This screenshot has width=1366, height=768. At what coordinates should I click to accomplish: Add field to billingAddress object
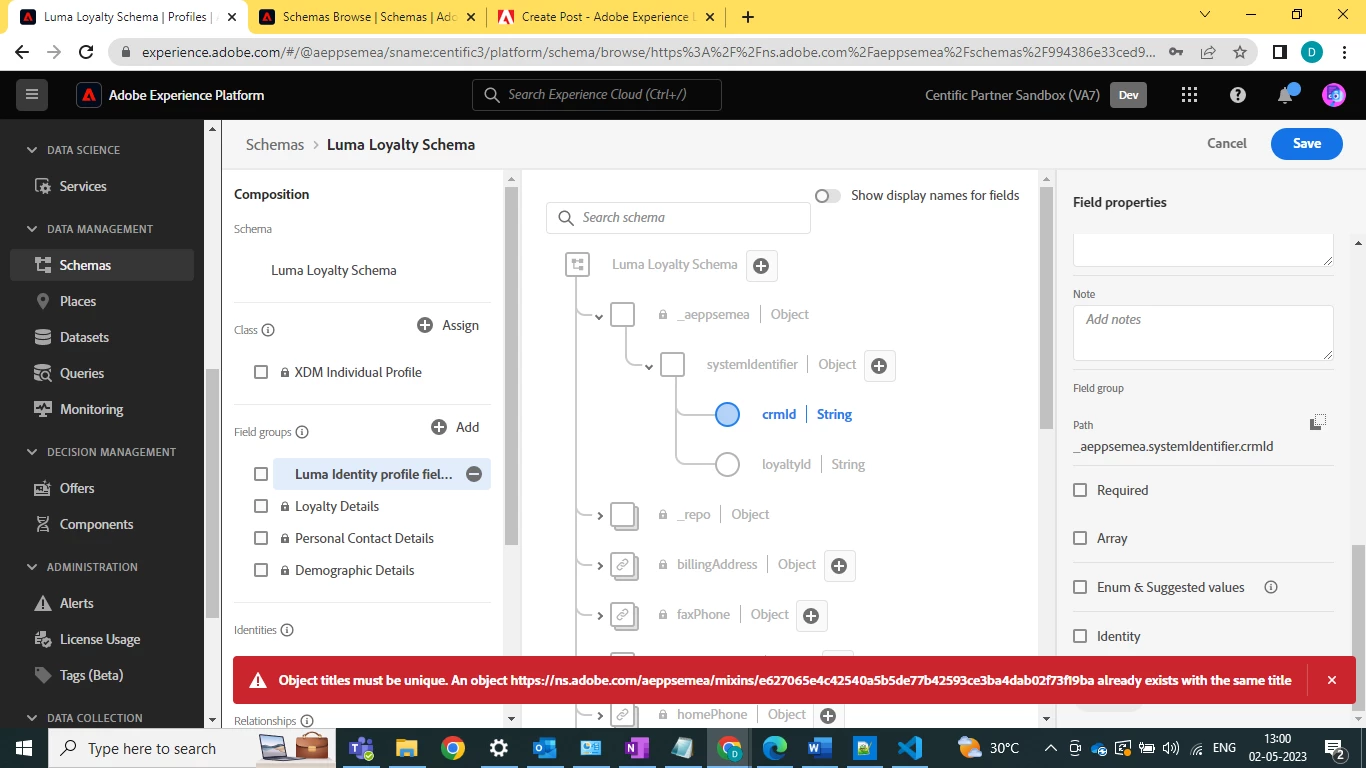(x=839, y=566)
